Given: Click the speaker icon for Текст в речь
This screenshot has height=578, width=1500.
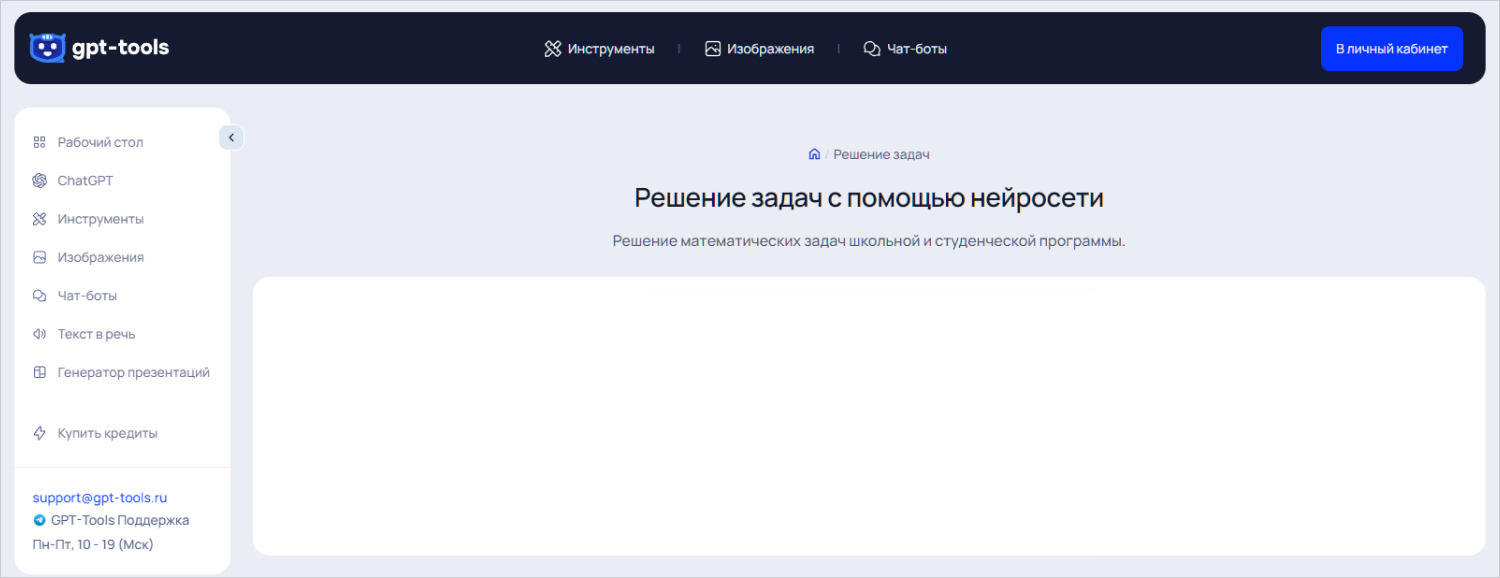Looking at the screenshot, I should (x=40, y=333).
